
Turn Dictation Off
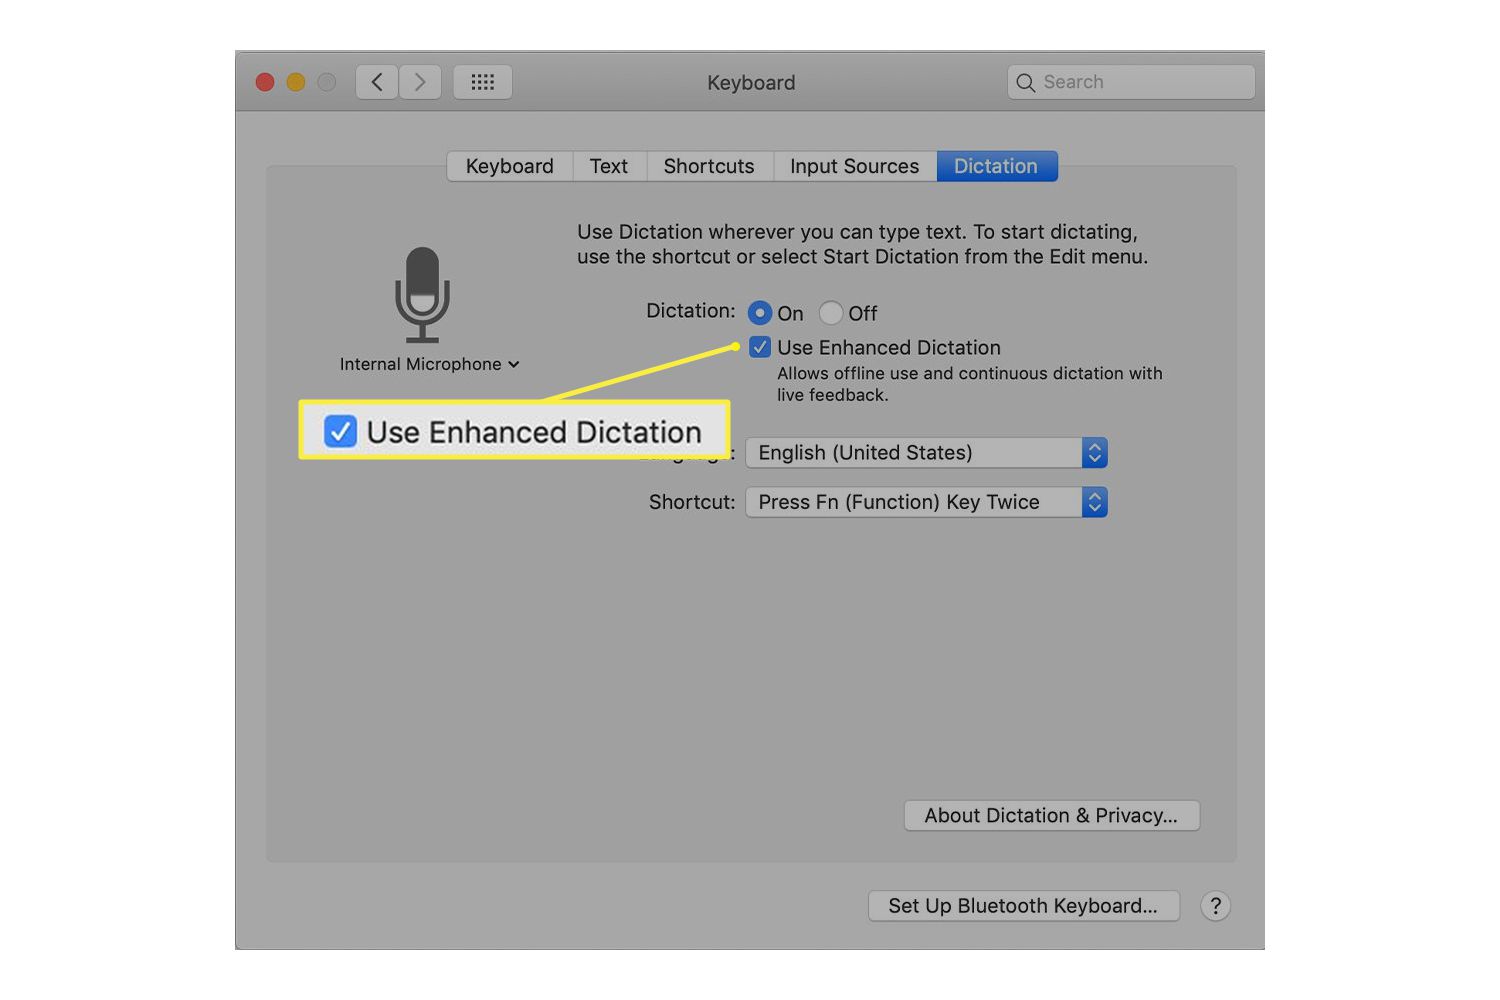(x=831, y=313)
